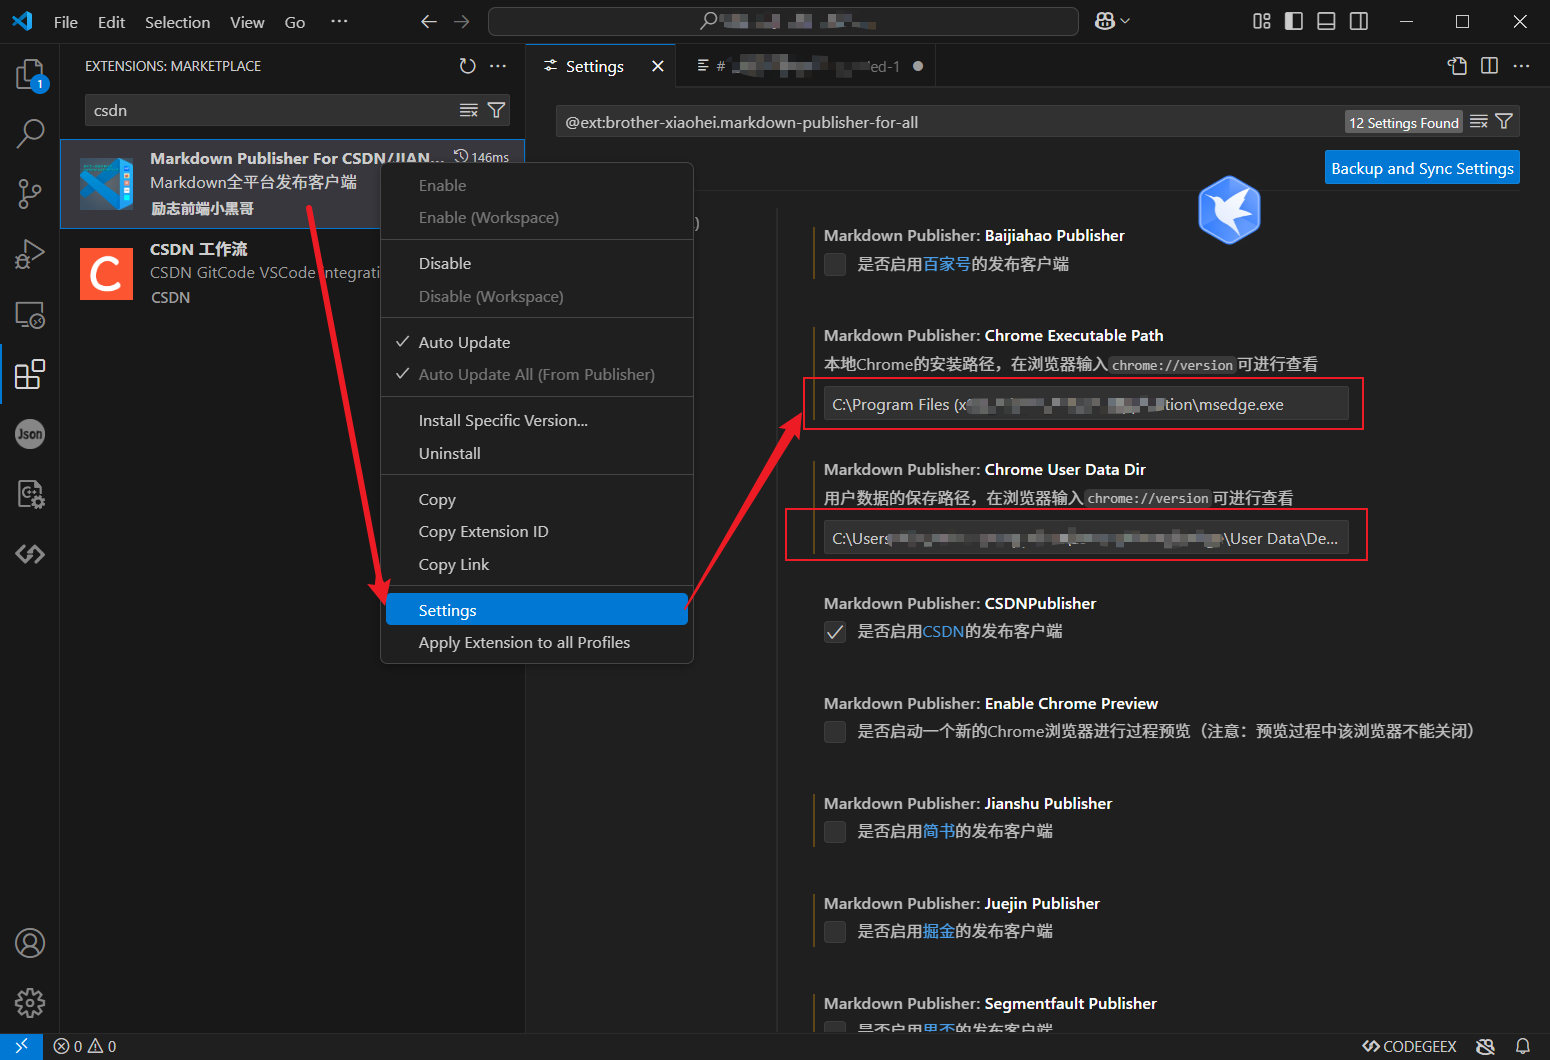This screenshot has height=1060, width=1550.
Task: Open the File menu
Action: pos(66,22)
